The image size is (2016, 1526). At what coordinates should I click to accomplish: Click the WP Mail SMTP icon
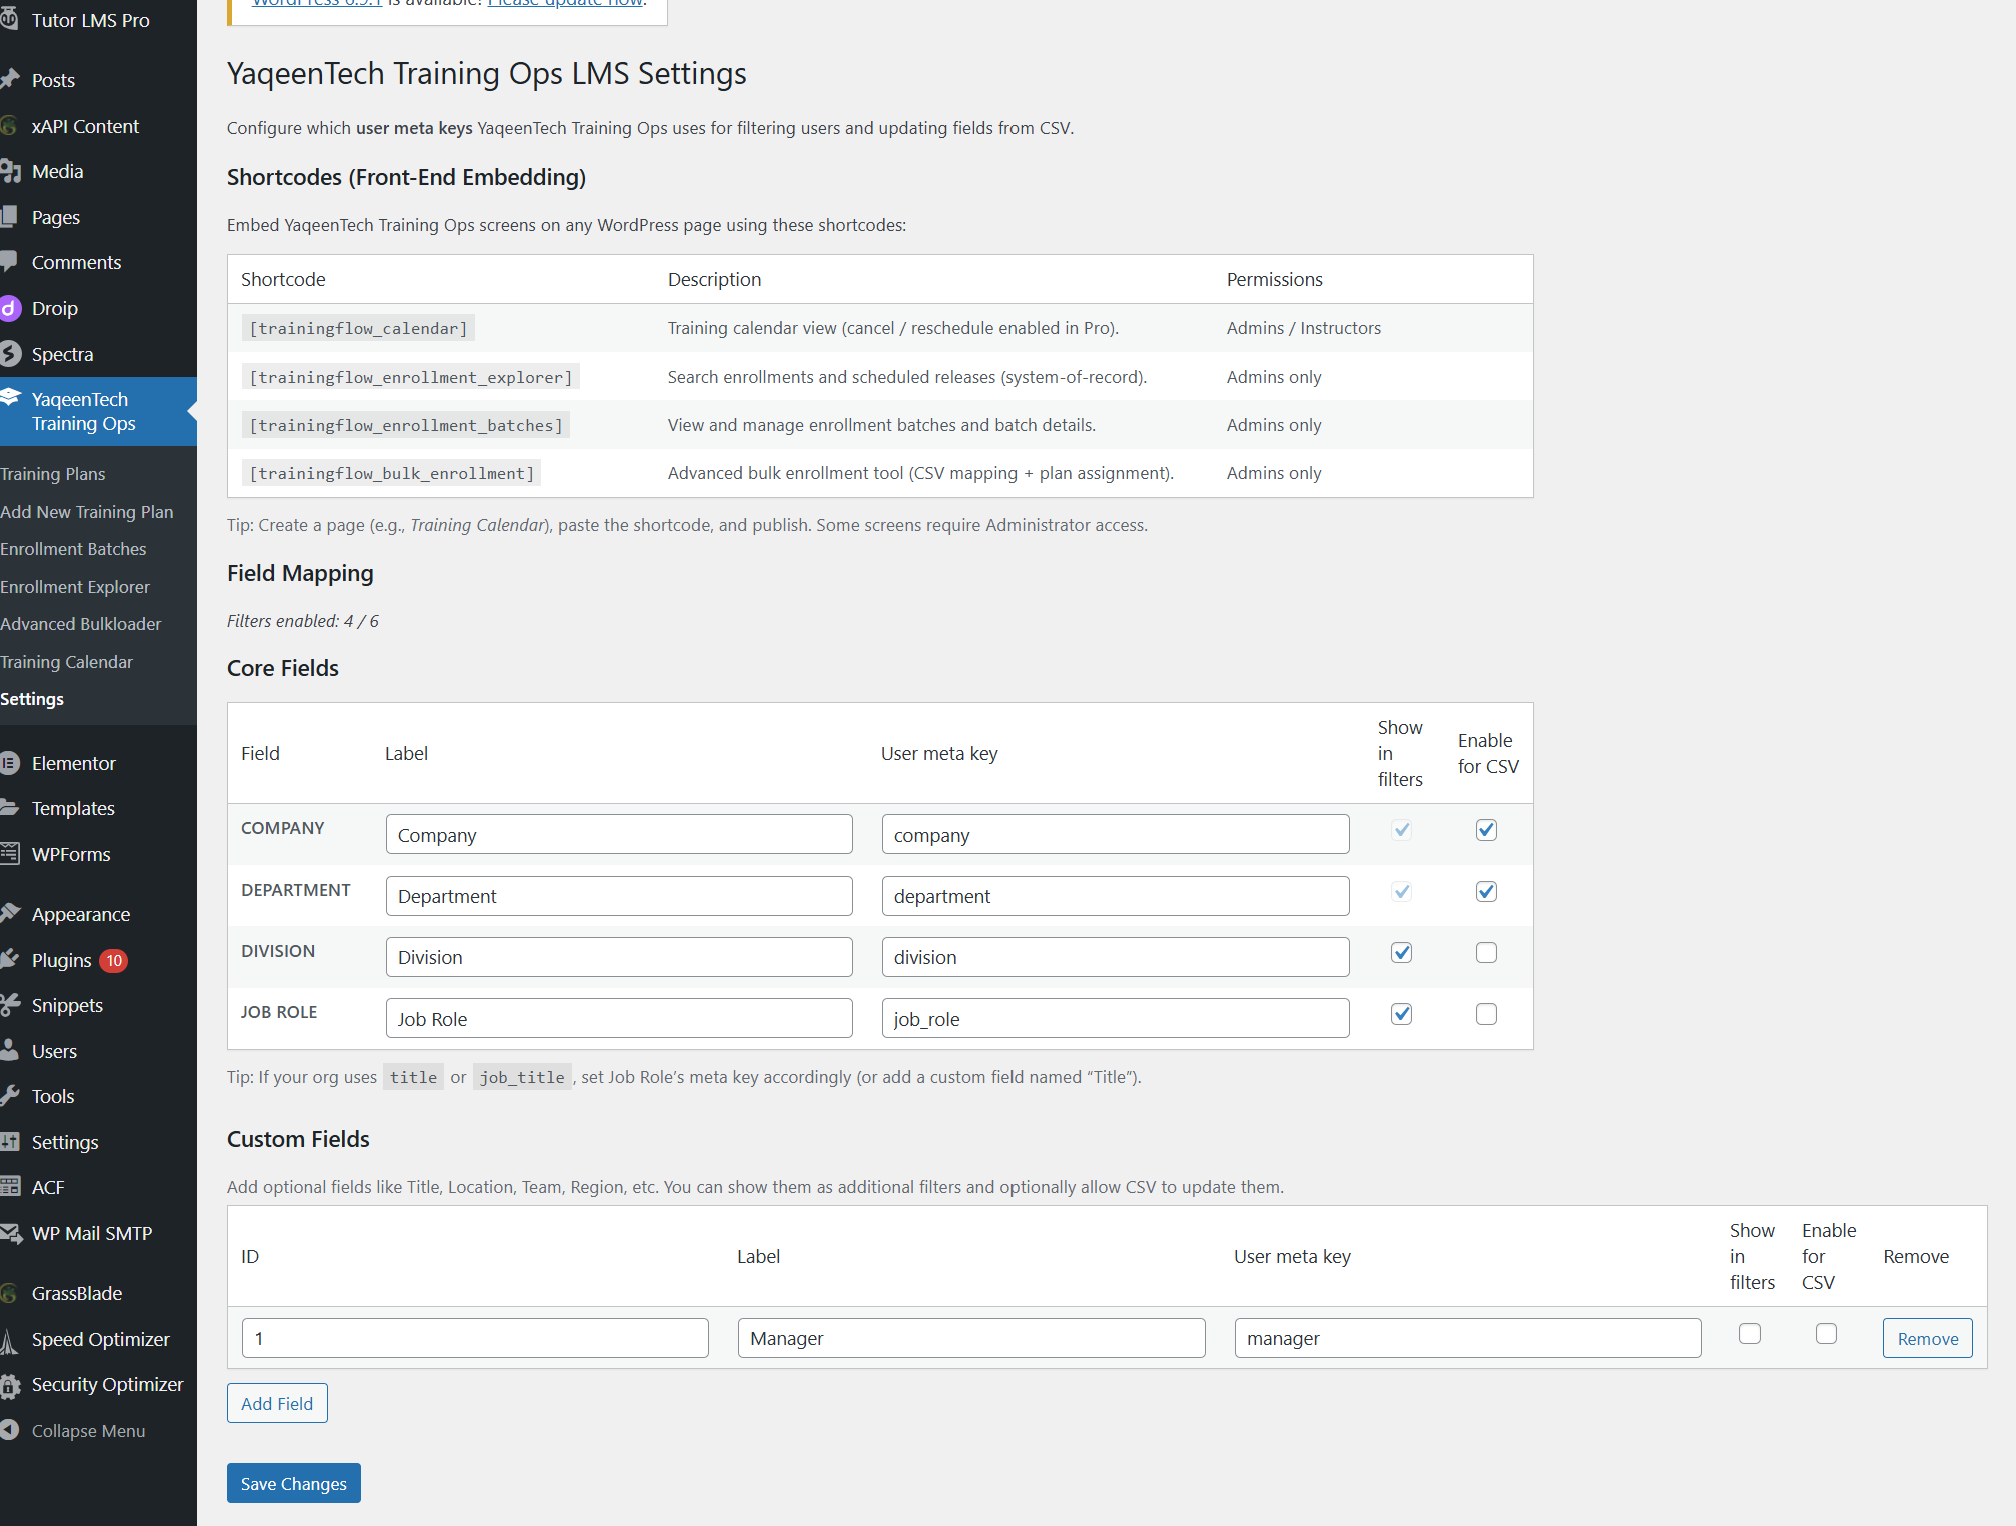pos(10,1233)
